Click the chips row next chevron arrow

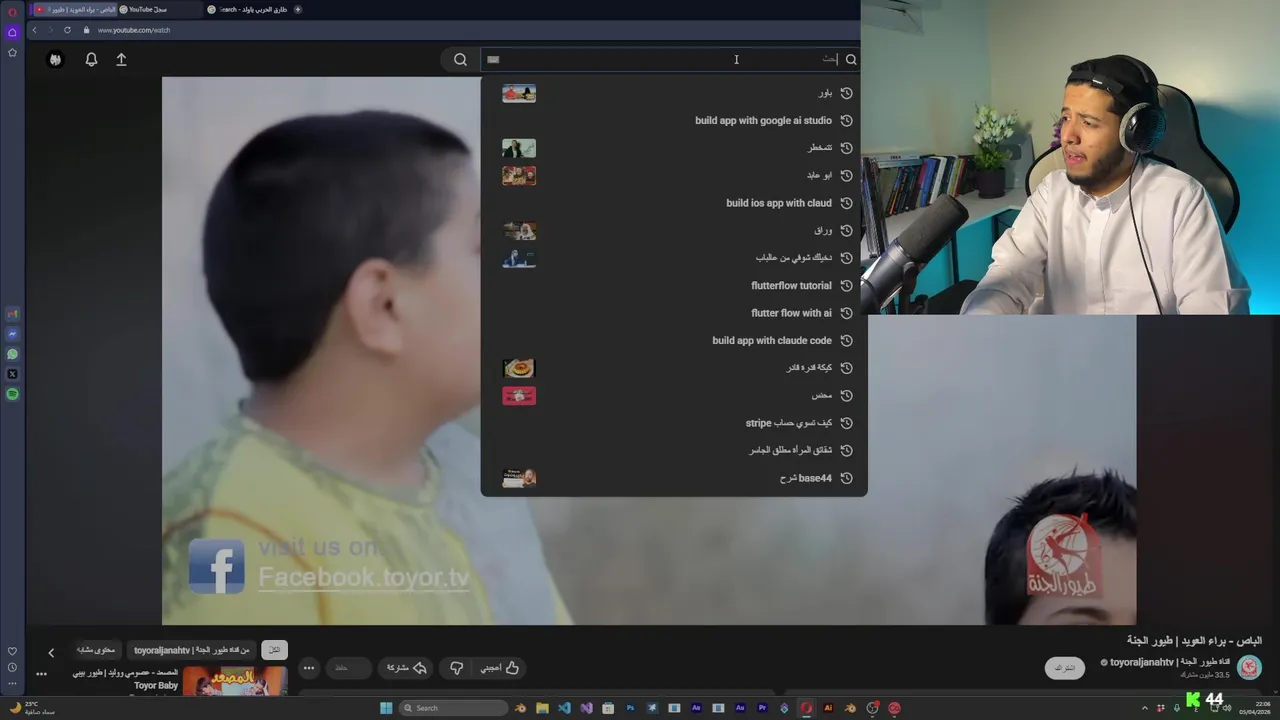51,652
